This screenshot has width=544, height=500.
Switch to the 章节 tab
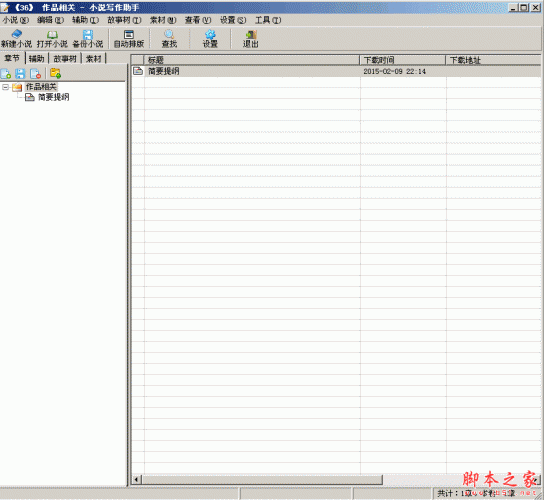(12, 58)
